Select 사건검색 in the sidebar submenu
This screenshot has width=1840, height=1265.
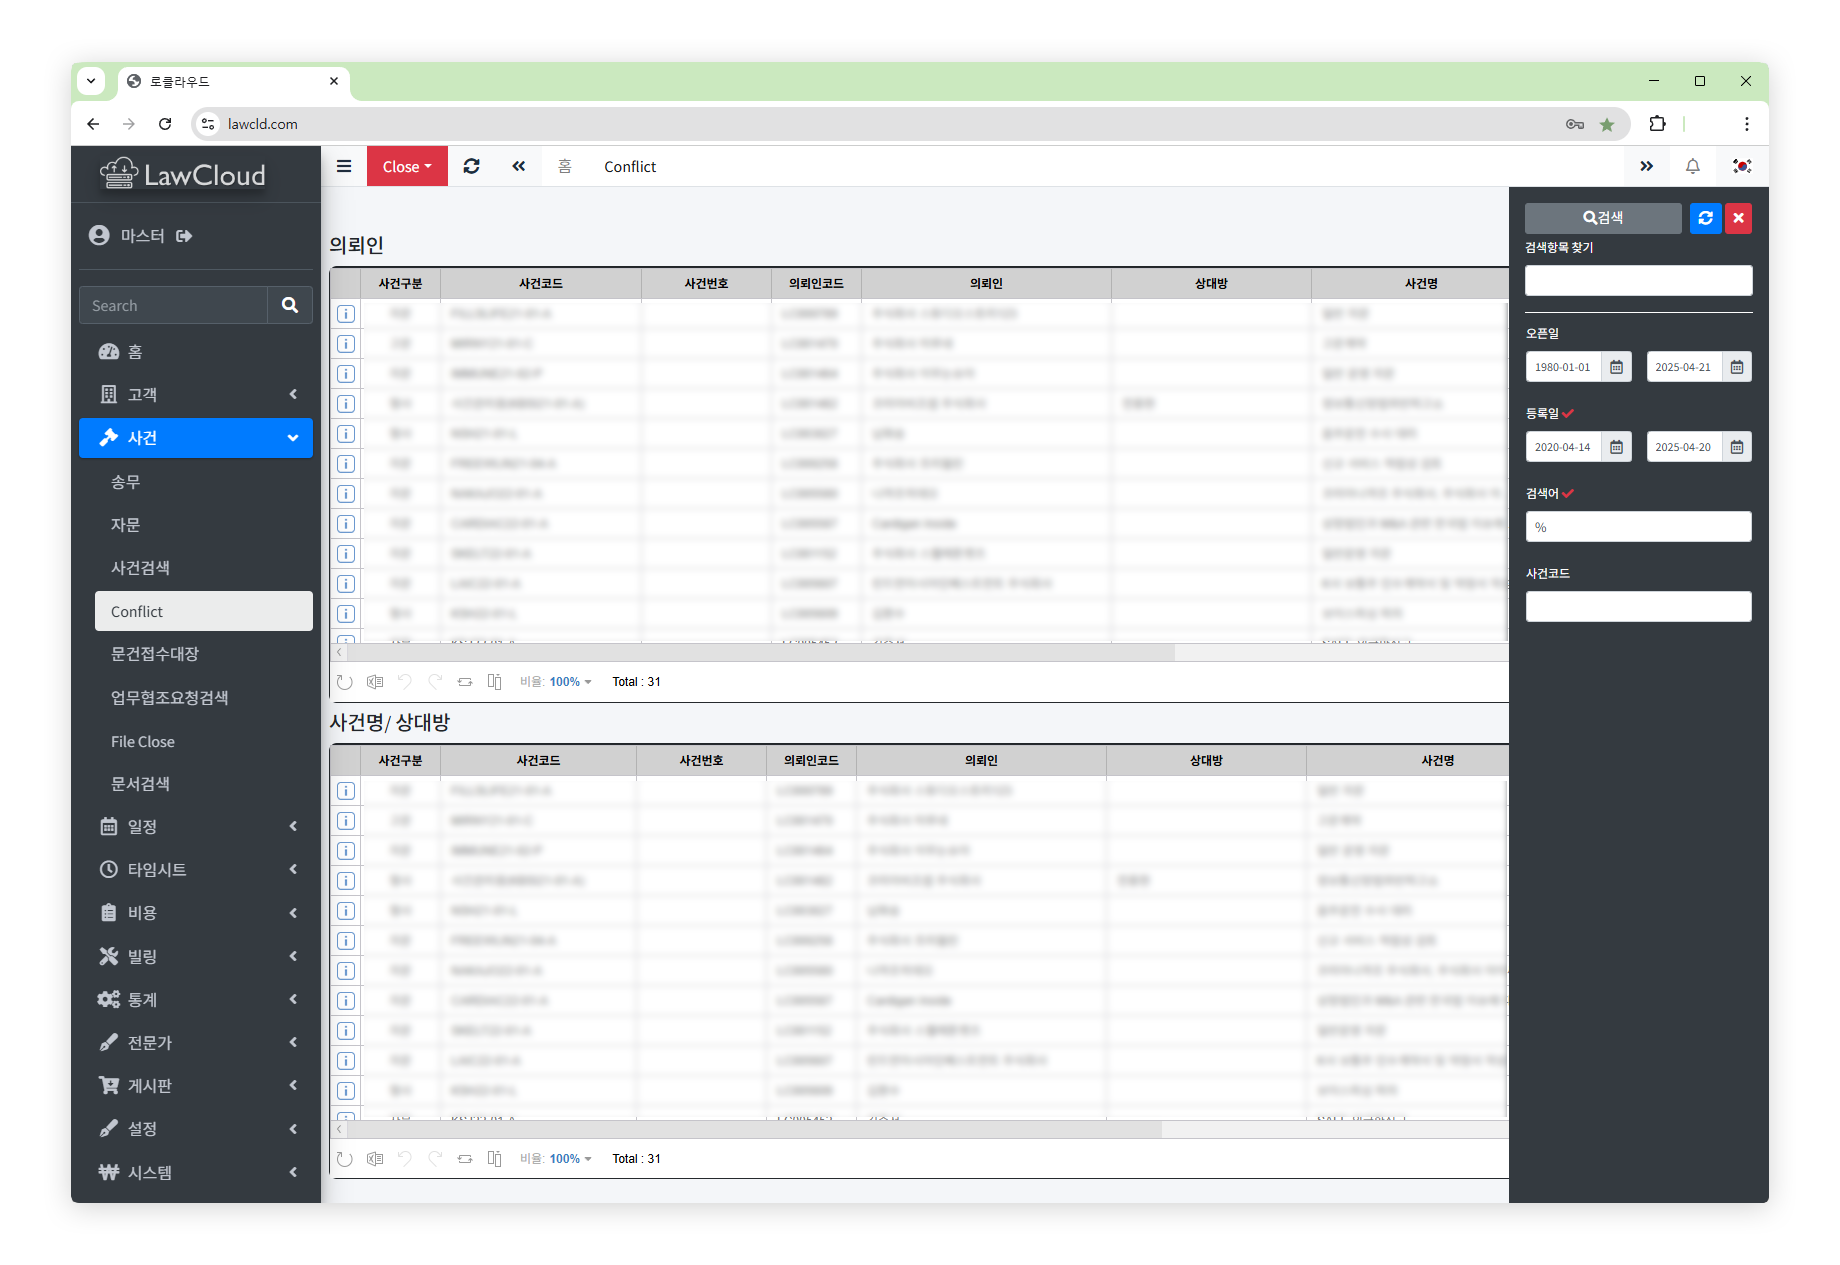(x=140, y=568)
